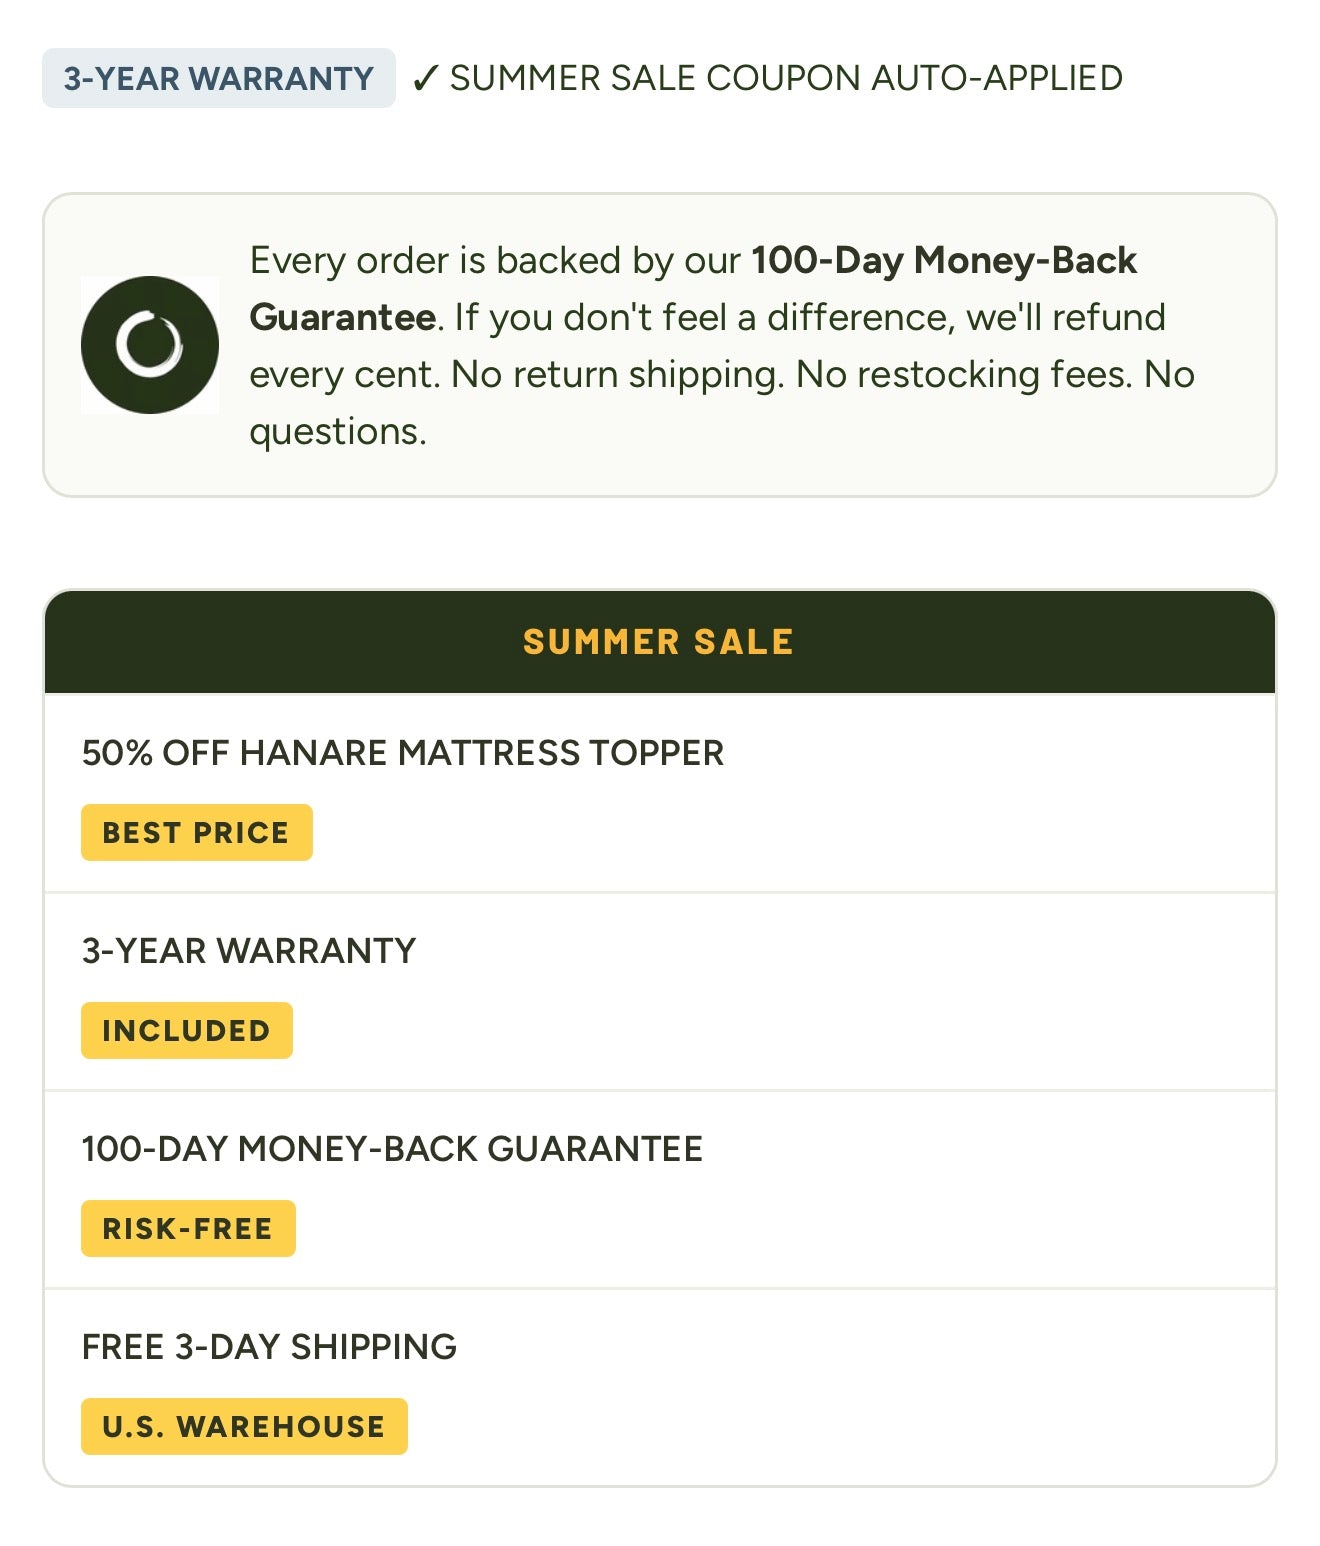Click the word 'questions.' in guarantee box
Viewport: 1320px width, 1546px height.
(x=338, y=432)
